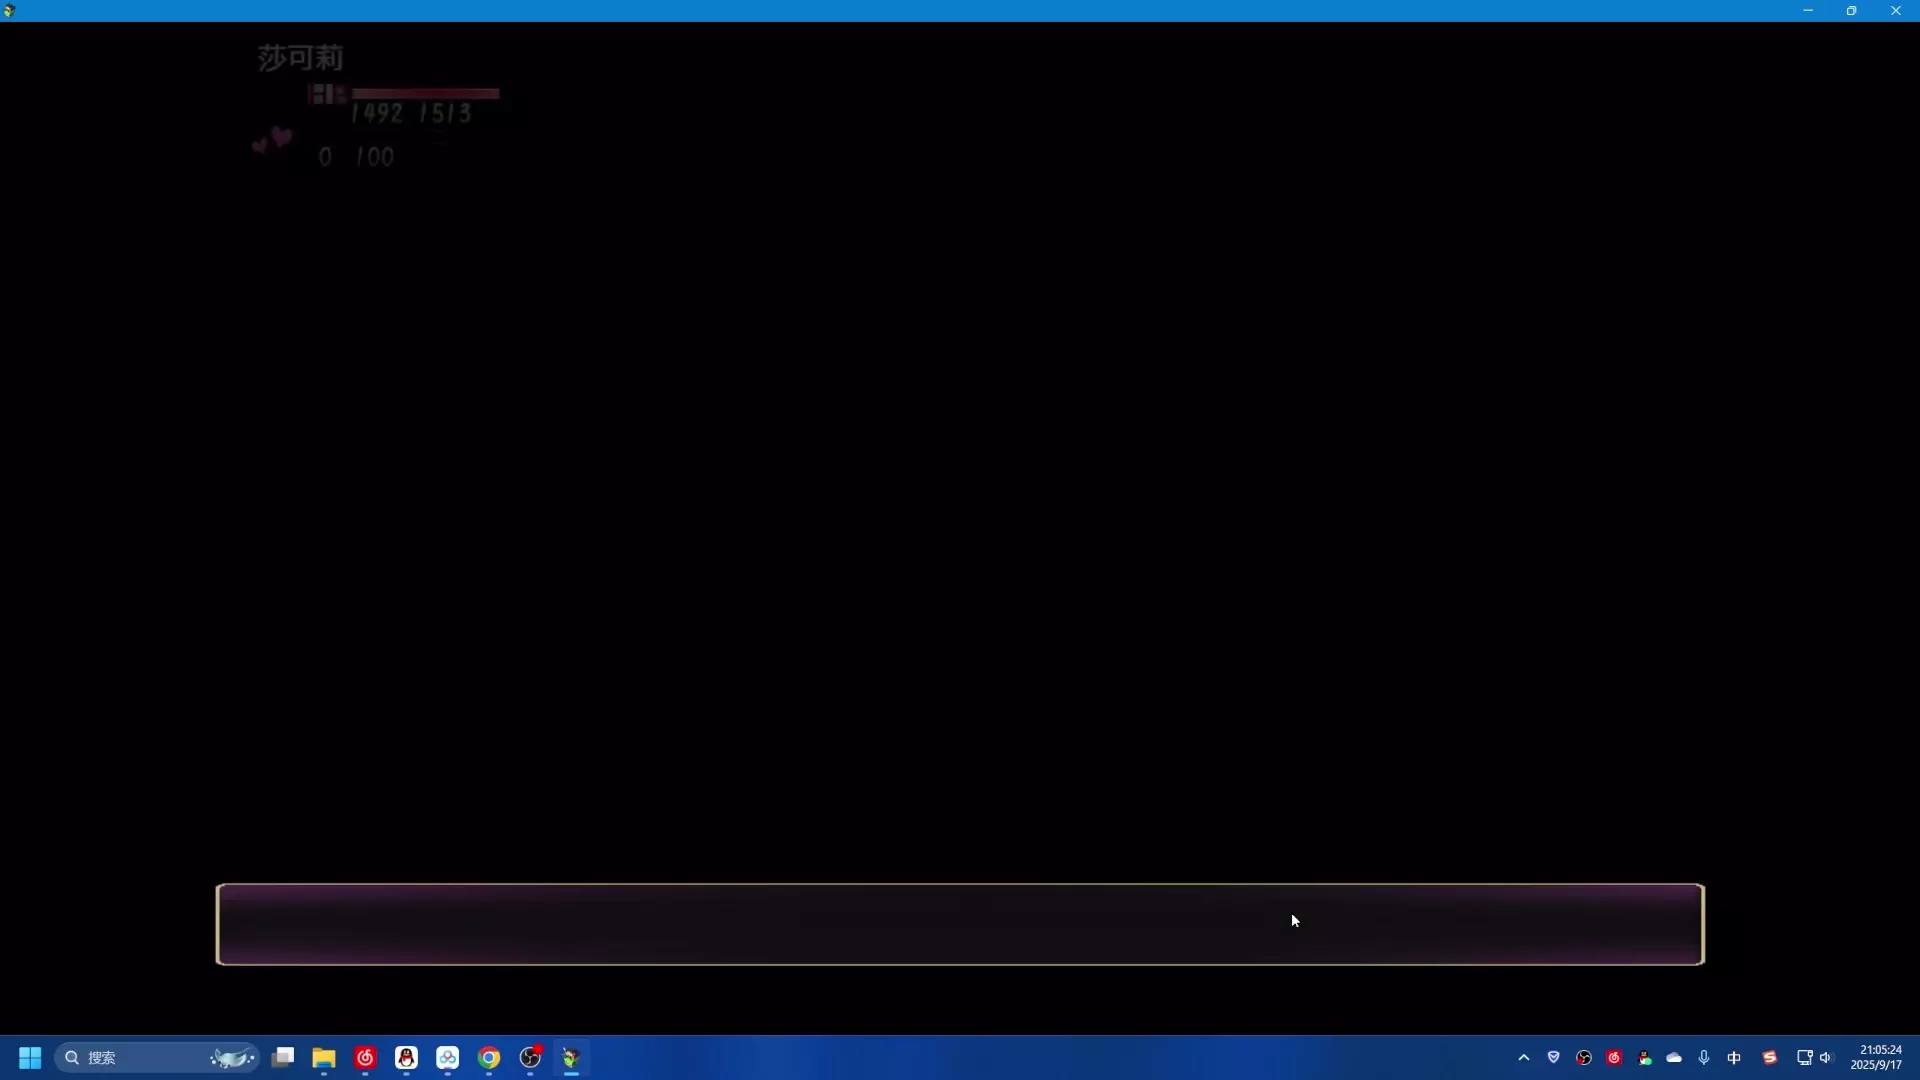The image size is (1920, 1080).
Task: Toggle the 中 input language indicator
Action: click(x=1734, y=1057)
